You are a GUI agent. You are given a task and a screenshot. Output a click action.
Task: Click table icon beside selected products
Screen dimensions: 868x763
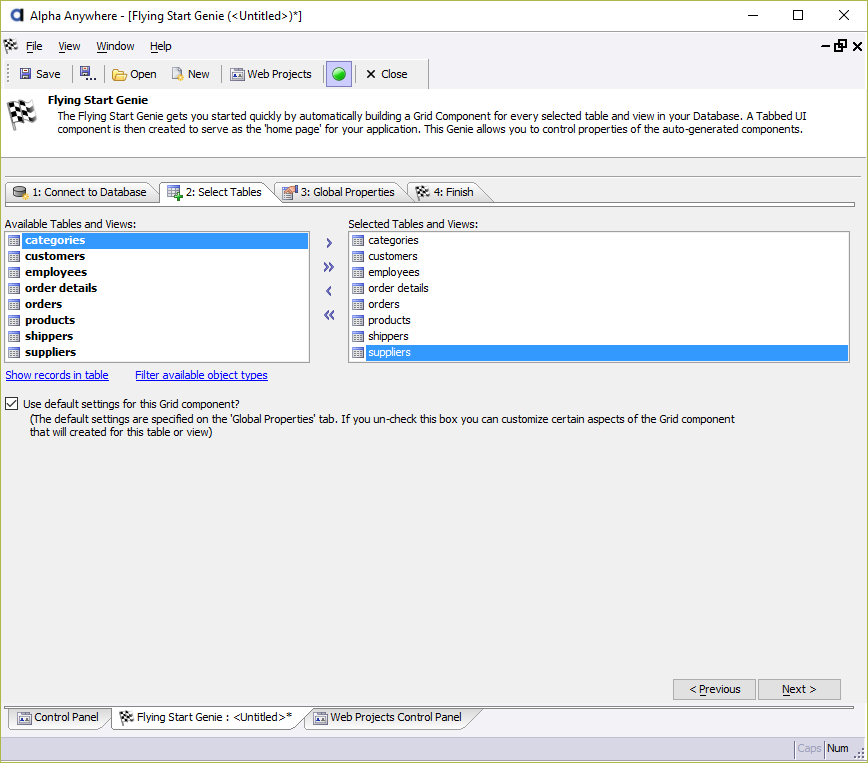coord(358,321)
